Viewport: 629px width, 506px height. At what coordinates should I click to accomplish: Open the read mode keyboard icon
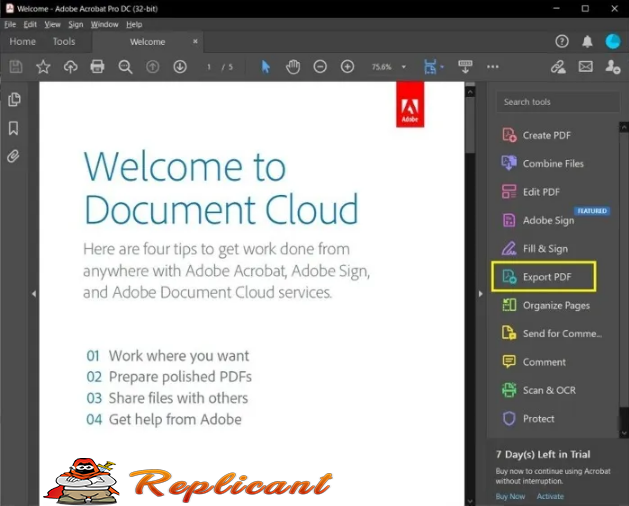click(465, 67)
